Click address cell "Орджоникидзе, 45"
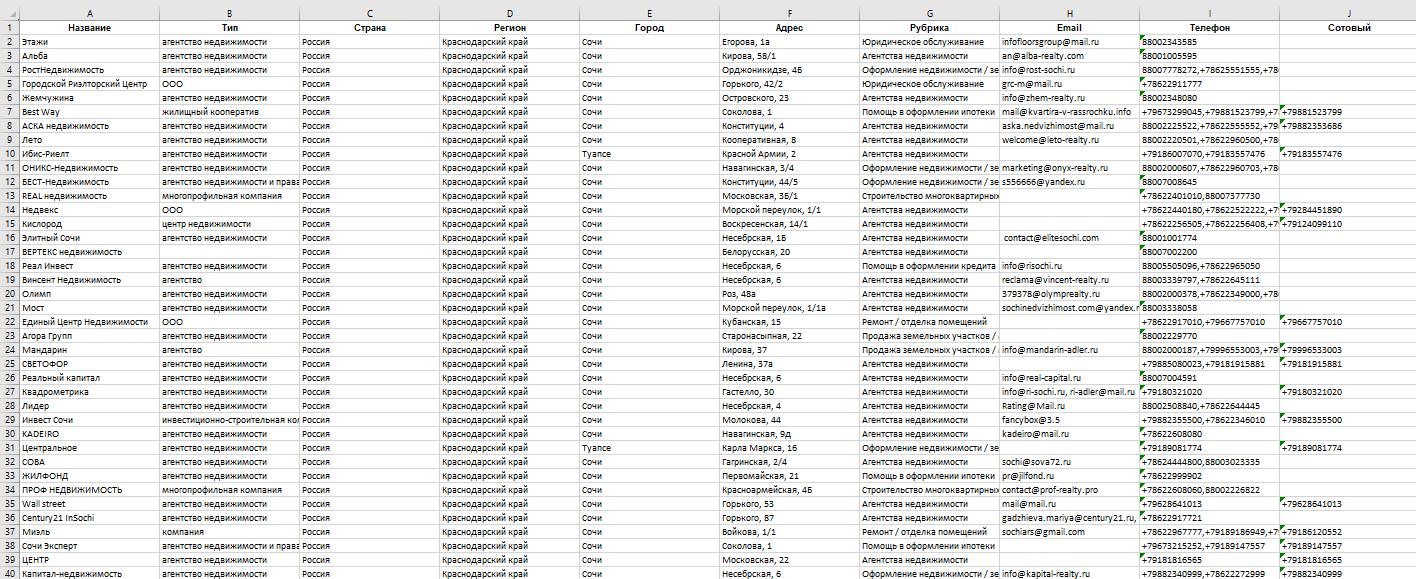This screenshot has width=1416, height=579. coord(762,70)
